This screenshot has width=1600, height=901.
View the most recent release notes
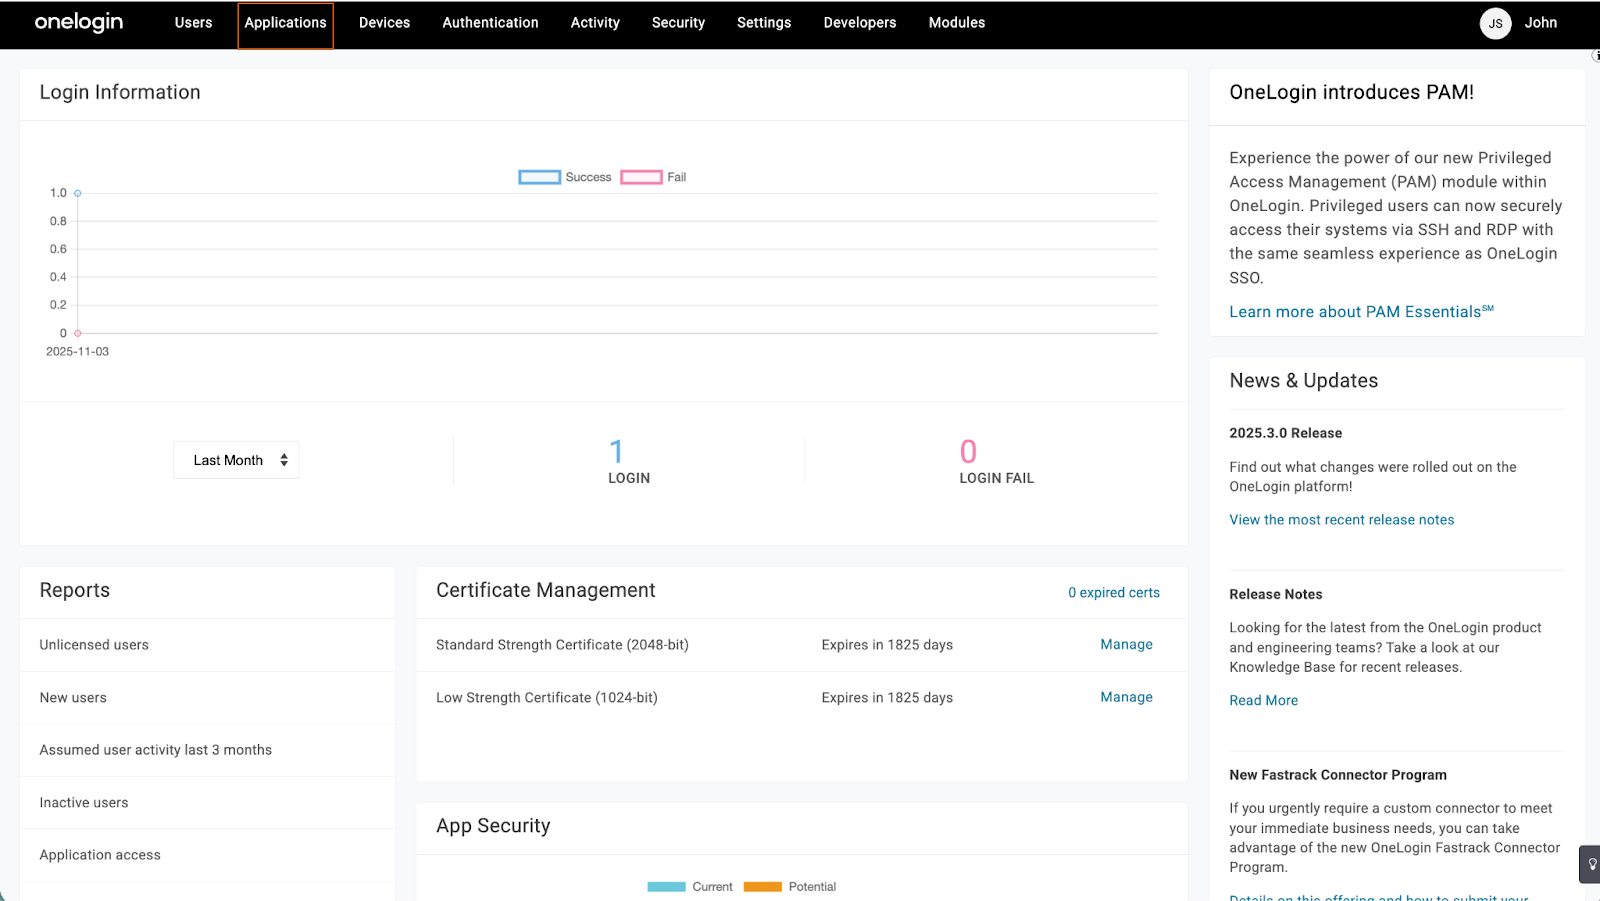click(1341, 520)
